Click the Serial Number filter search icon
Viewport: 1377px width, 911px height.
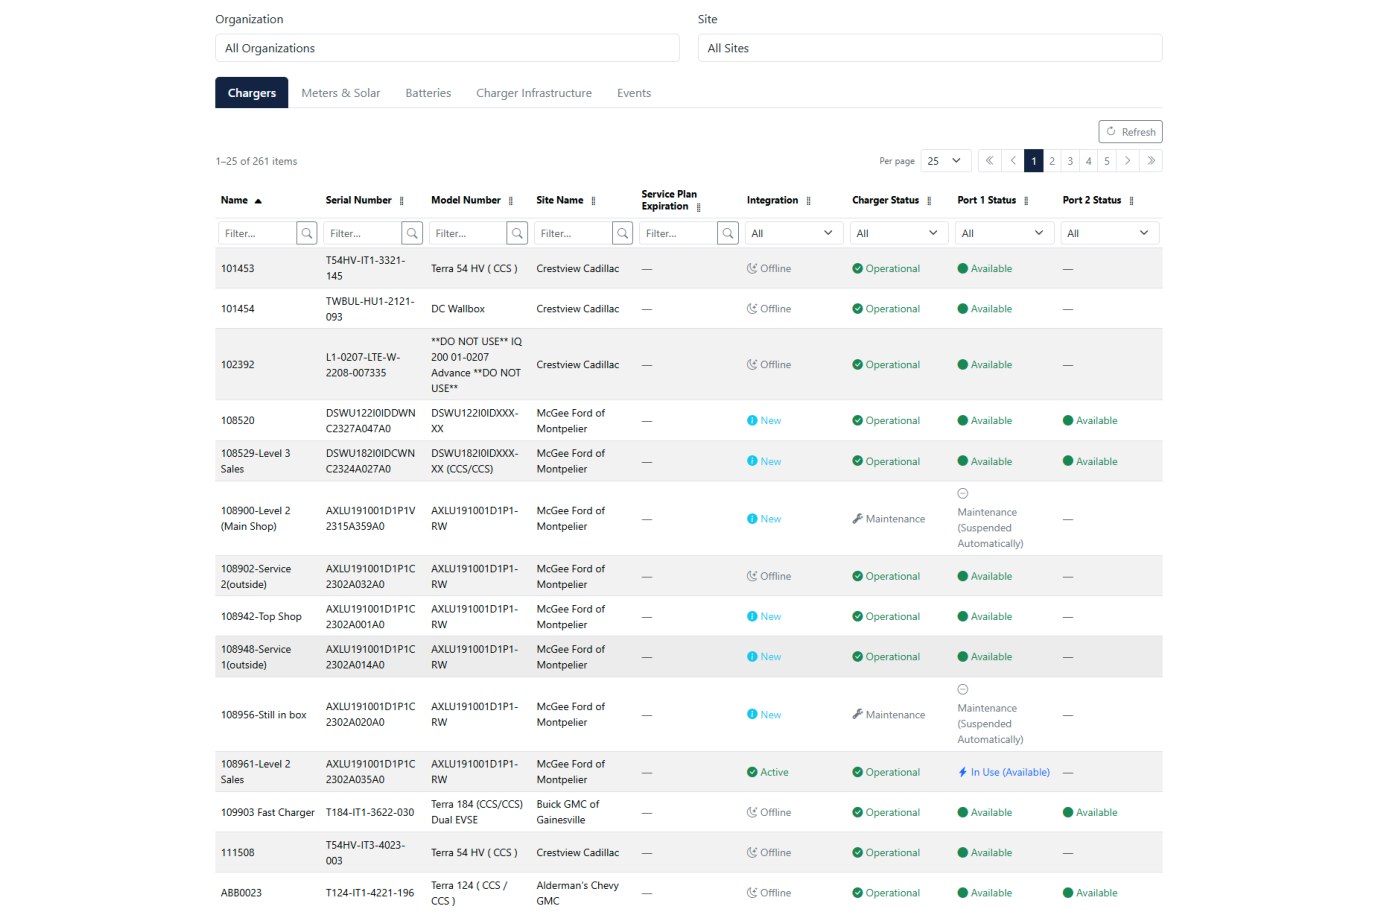click(412, 233)
